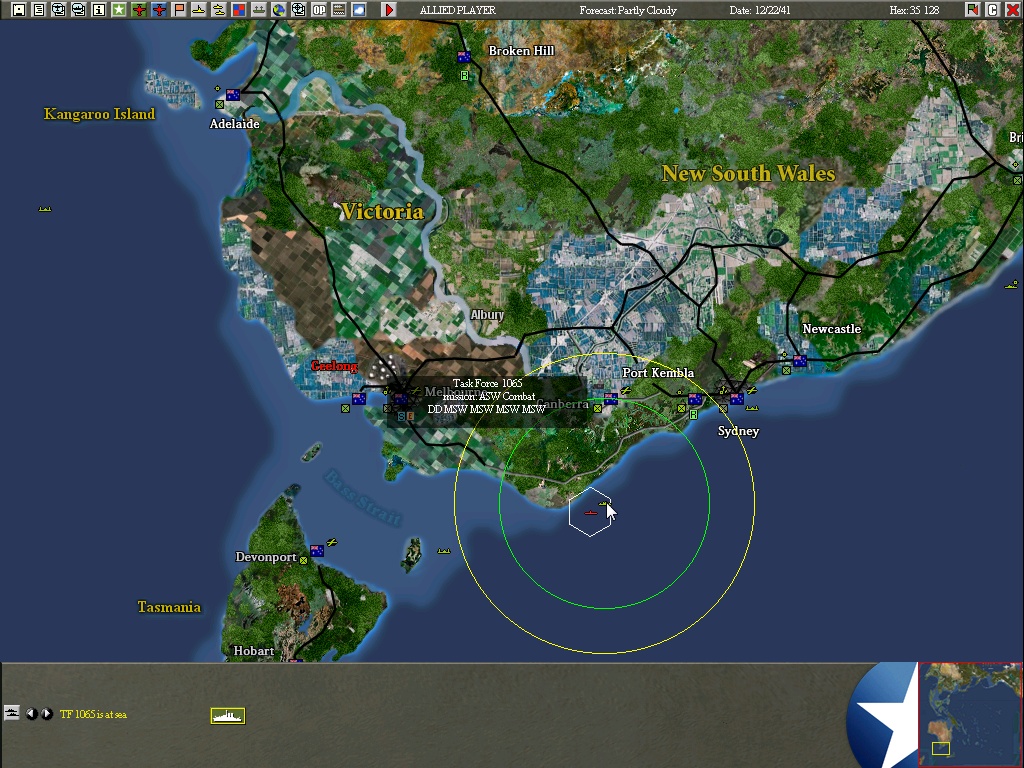
Task: Click the red end-turn arrow
Action: point(389,10)
